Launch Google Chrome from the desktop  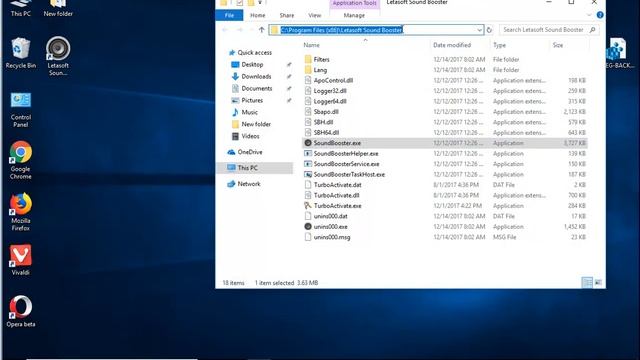20,160
